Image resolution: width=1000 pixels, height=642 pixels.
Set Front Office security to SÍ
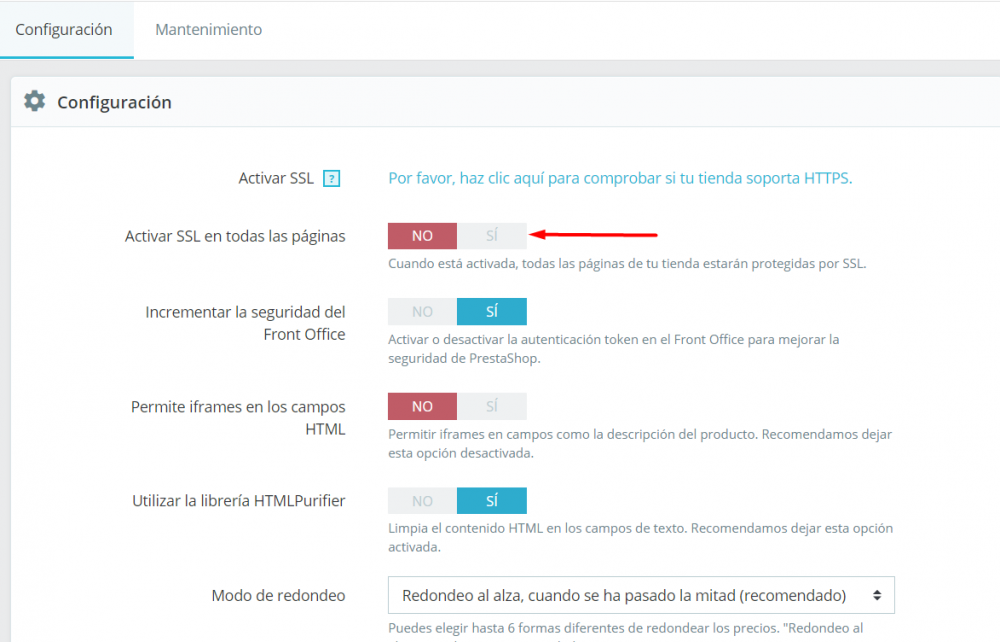click(492, 312)
